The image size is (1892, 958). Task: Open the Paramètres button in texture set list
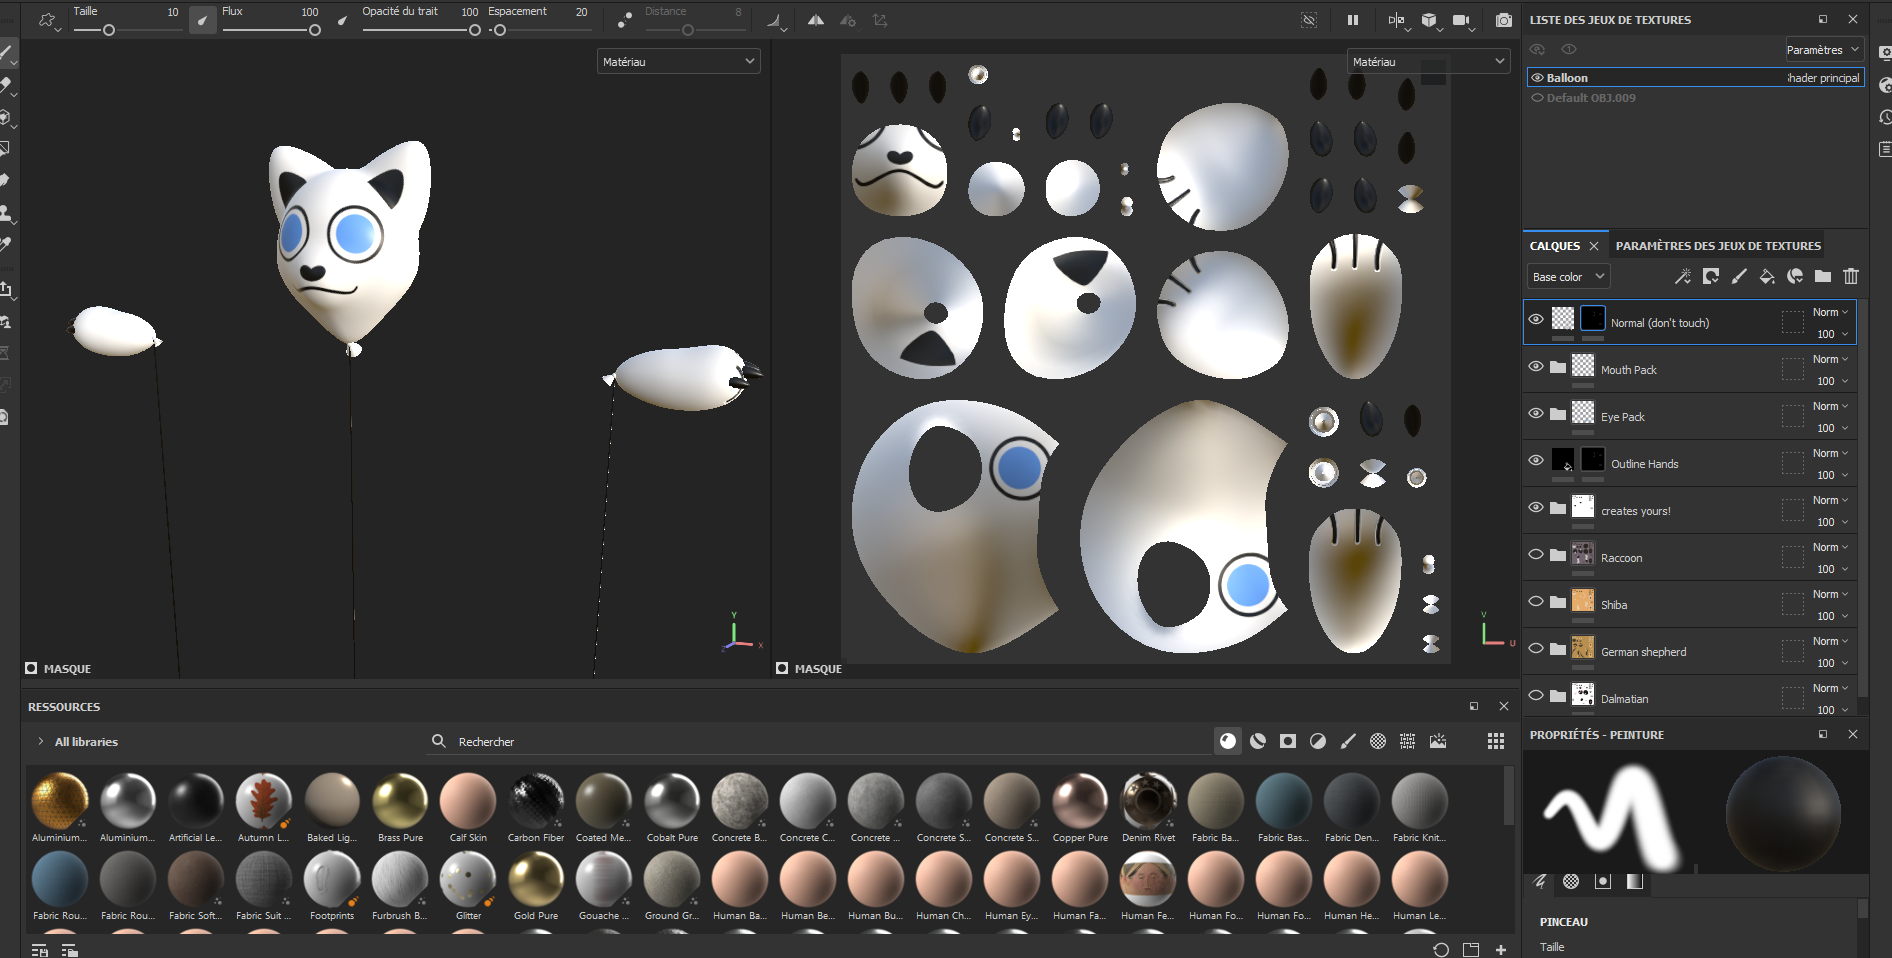pyautogui.click(x=1824, y=49)
